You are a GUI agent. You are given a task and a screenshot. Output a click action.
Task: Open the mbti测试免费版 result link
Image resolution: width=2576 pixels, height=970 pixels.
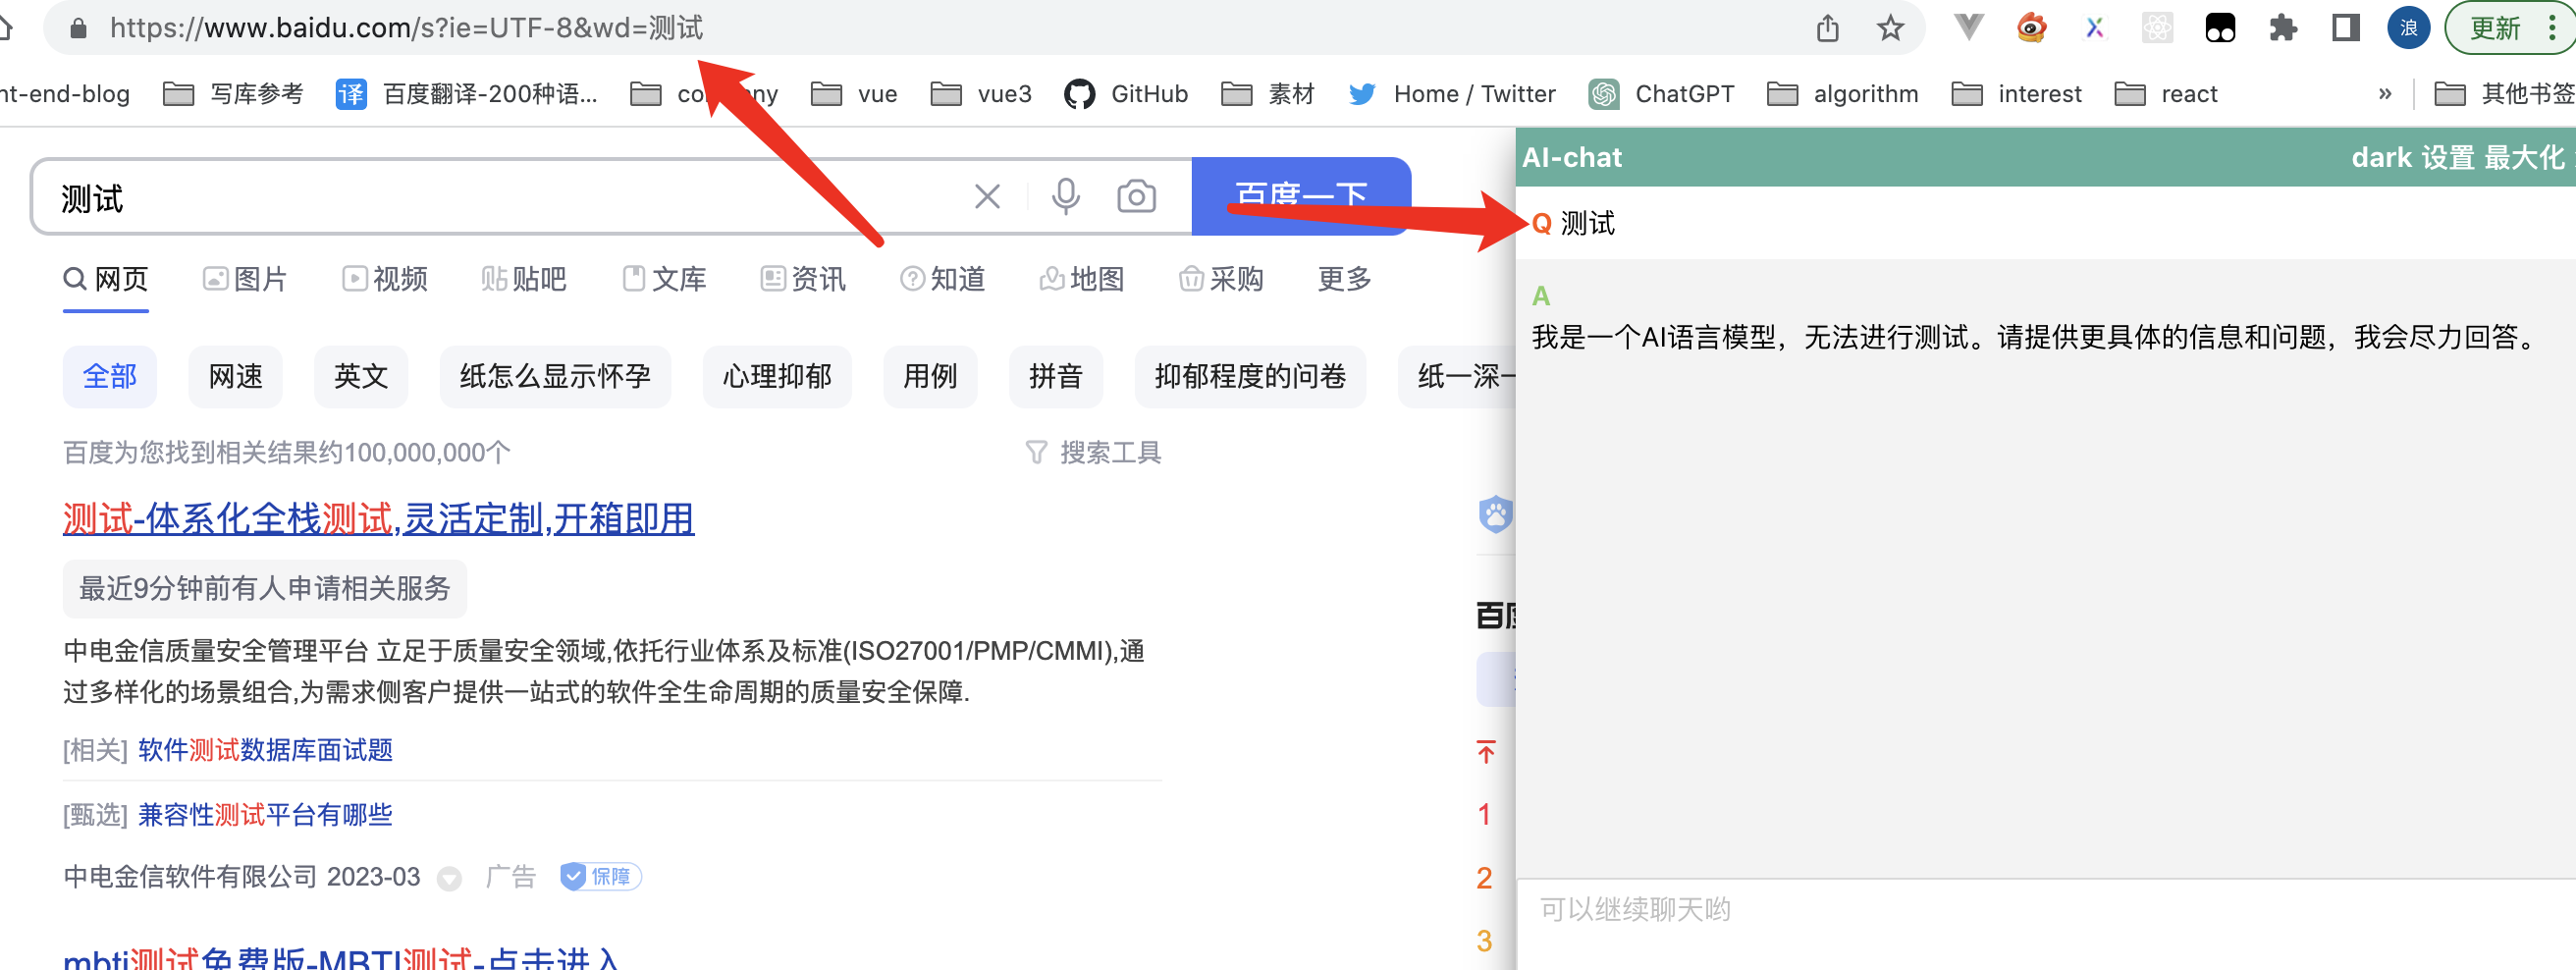pyautogui.click(x=340, y=958)
